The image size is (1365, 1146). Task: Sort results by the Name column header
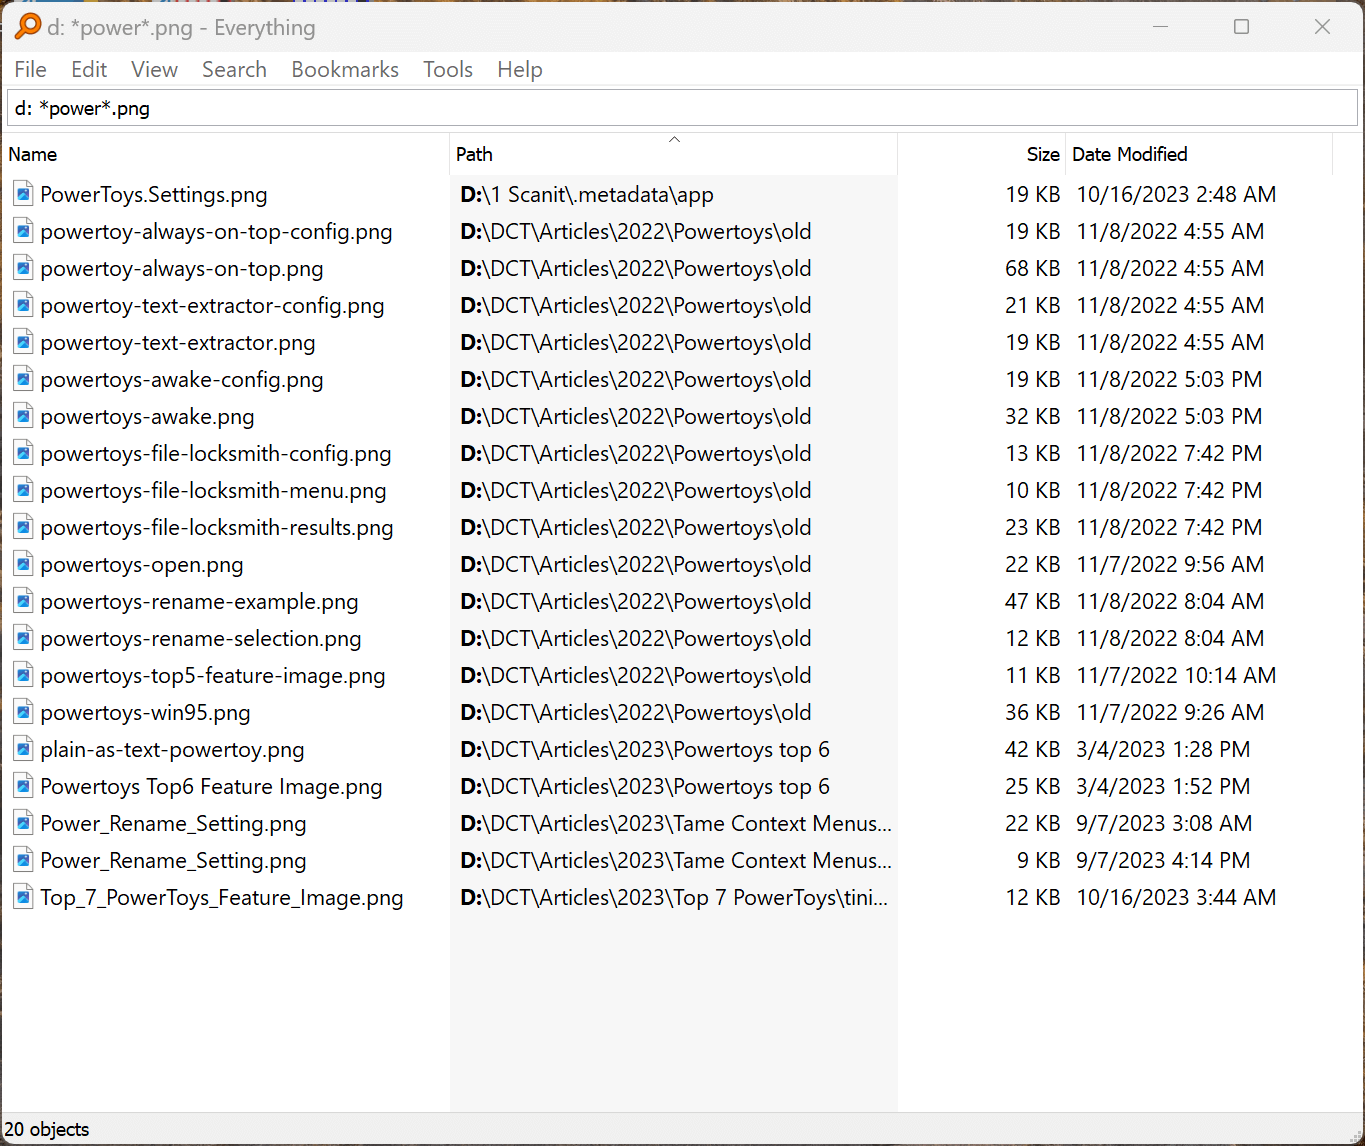point(225,154)
